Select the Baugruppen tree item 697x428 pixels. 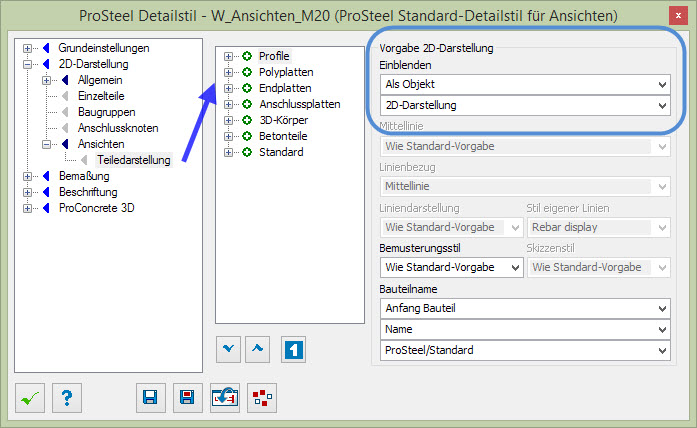pos(107,112)
